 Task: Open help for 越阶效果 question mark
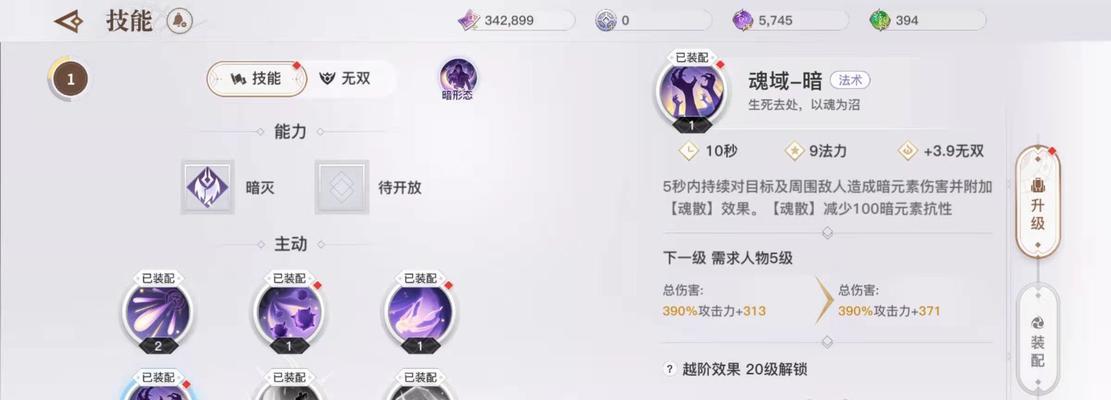(x=670, y=369)
